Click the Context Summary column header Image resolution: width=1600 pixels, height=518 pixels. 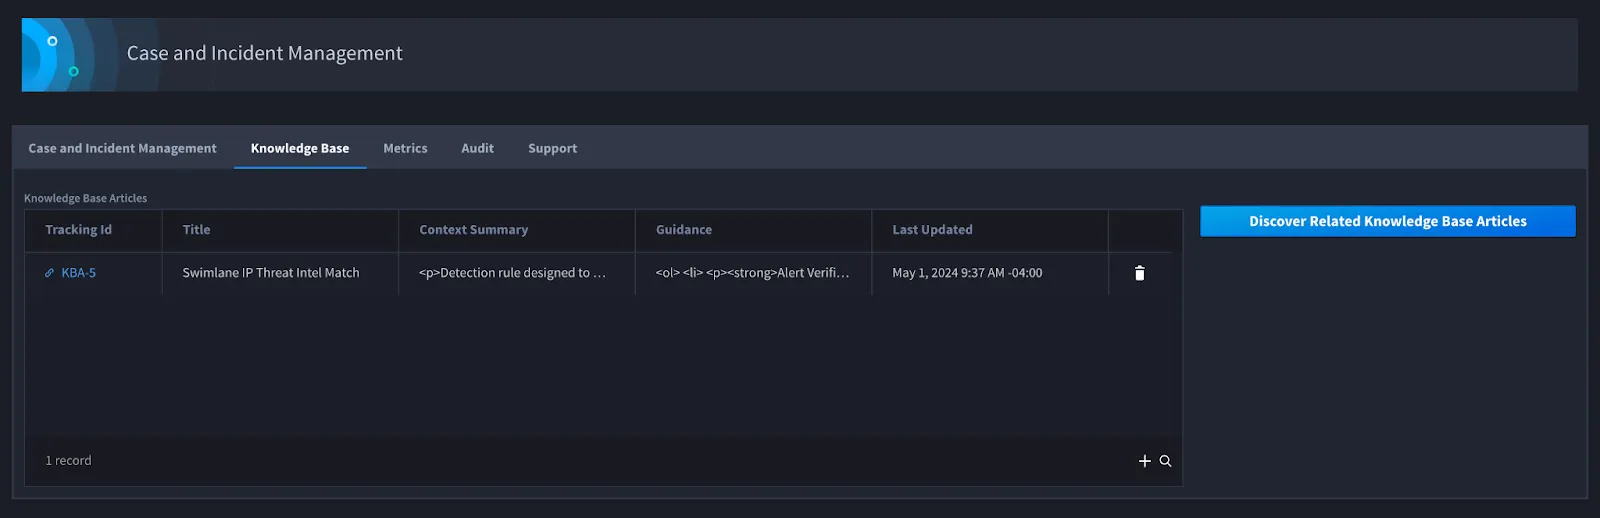pyautogui.click(x=473, y=230)
